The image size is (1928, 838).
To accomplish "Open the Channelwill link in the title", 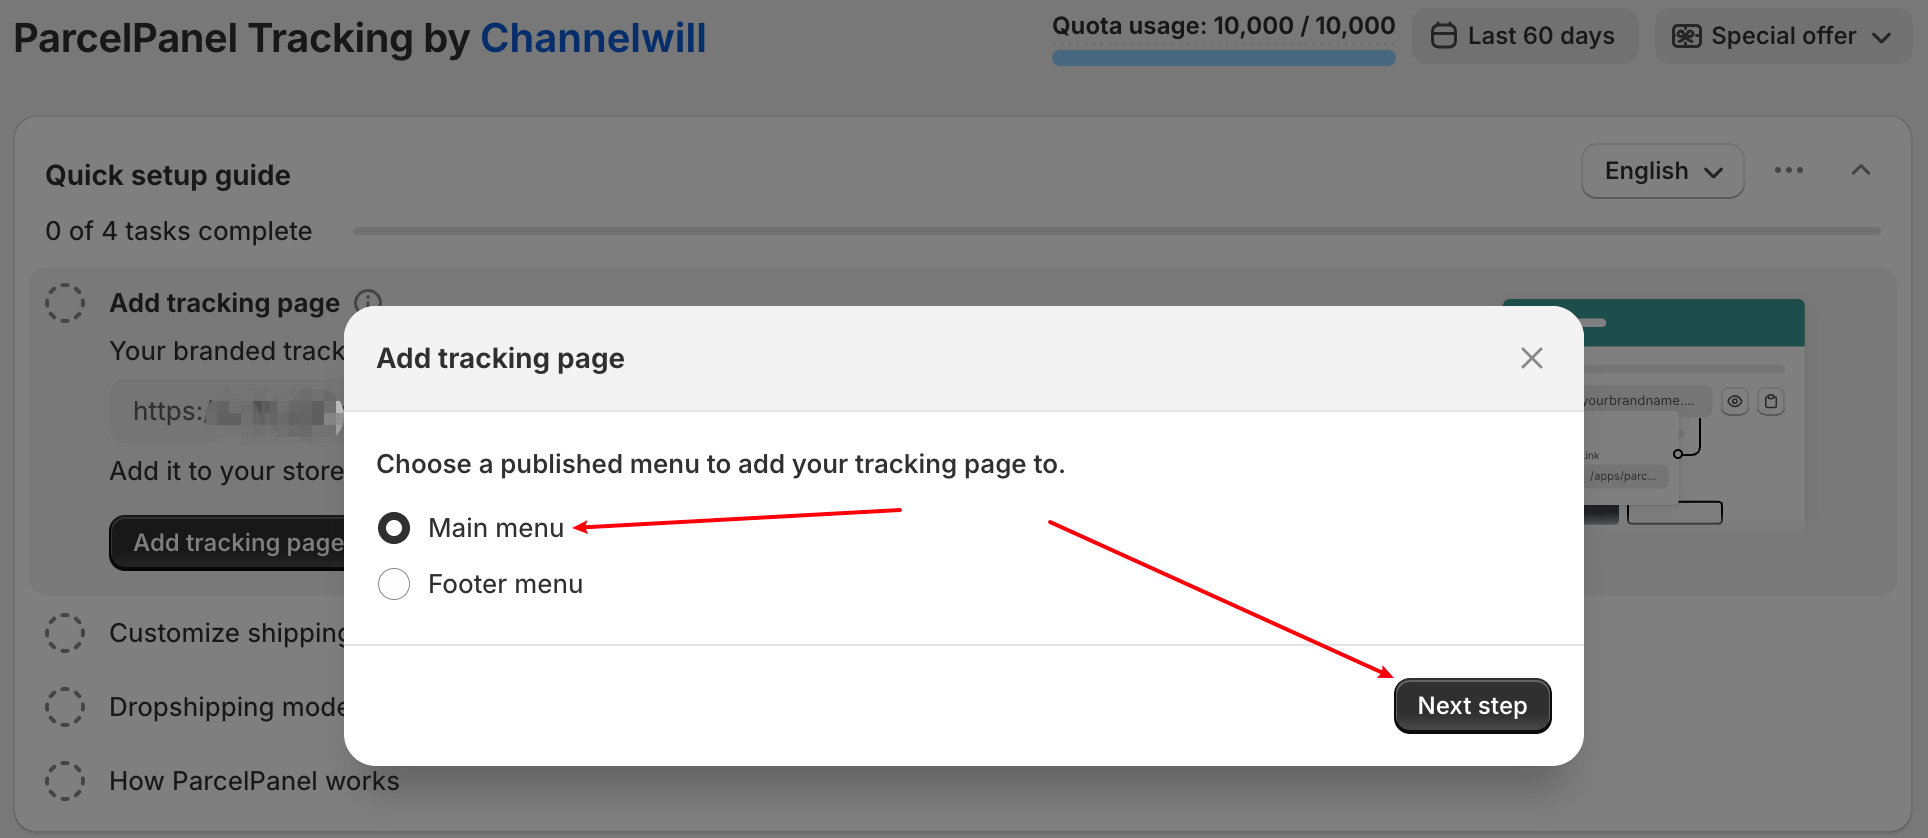I will [593, 38].
